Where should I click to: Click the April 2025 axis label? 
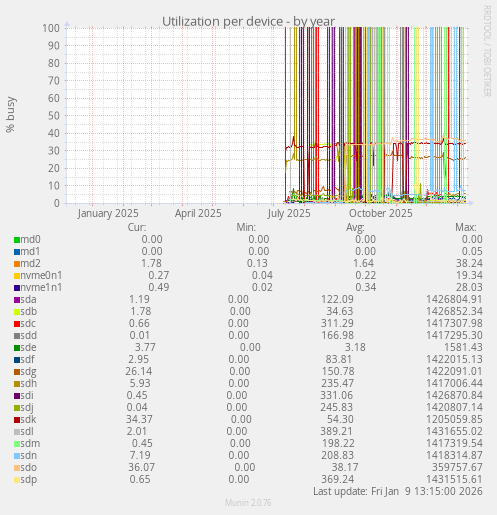(x=198, y=213)
